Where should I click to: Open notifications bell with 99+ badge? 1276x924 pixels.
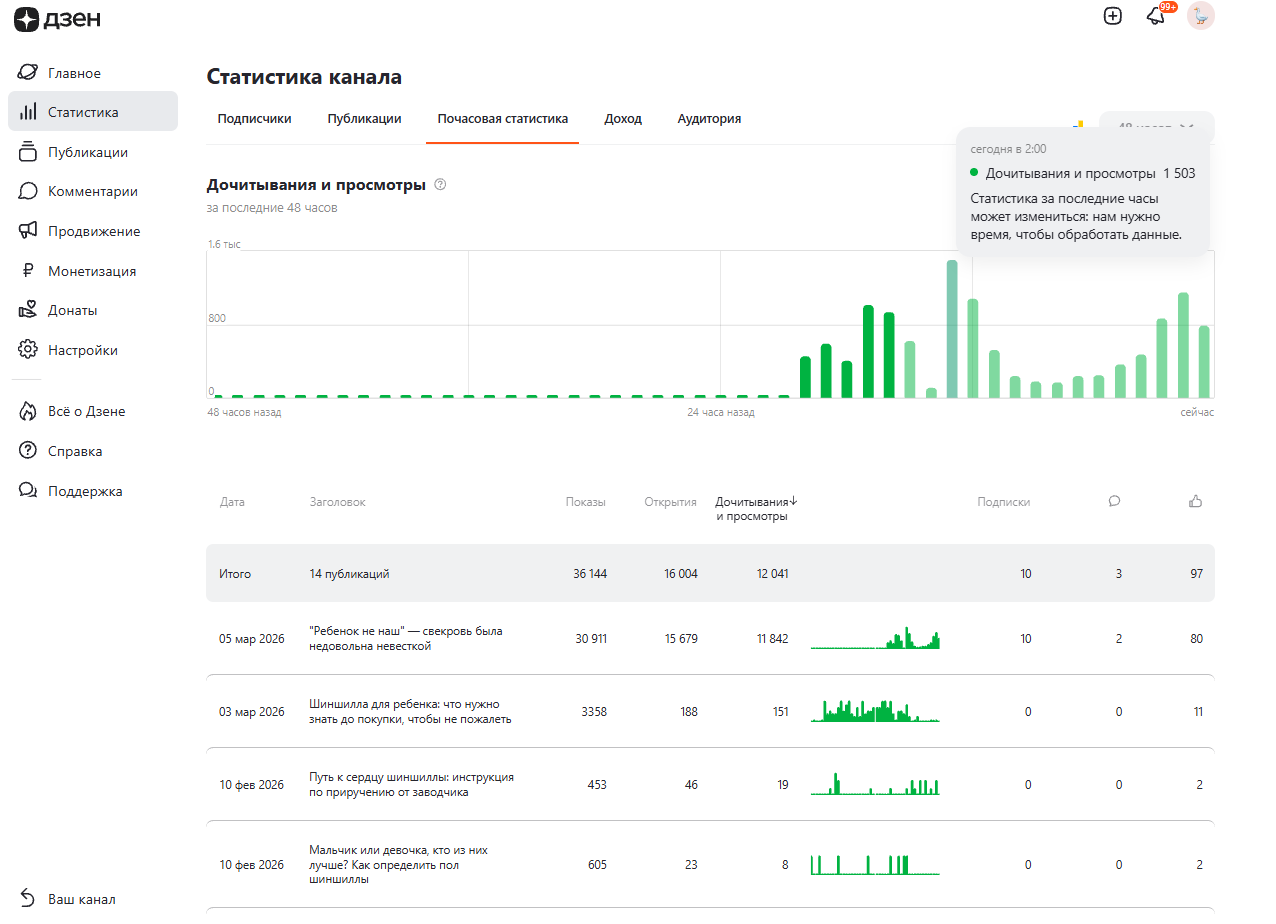[x=1156, y=16]
